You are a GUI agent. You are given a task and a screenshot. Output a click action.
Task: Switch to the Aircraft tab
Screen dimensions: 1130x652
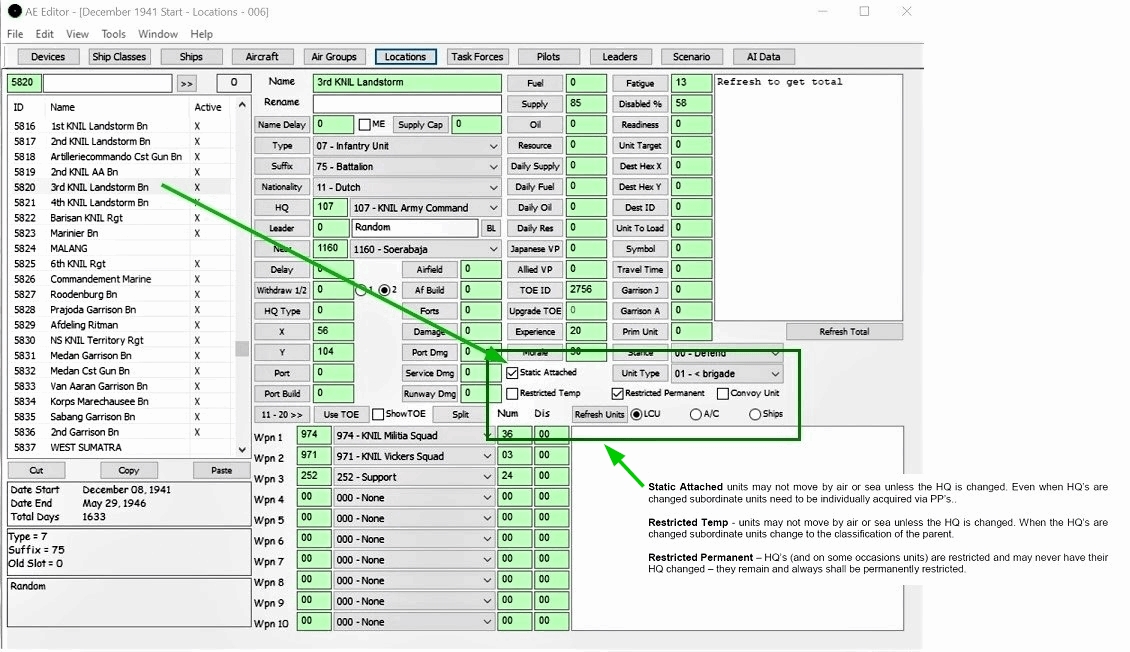[262, 57]
